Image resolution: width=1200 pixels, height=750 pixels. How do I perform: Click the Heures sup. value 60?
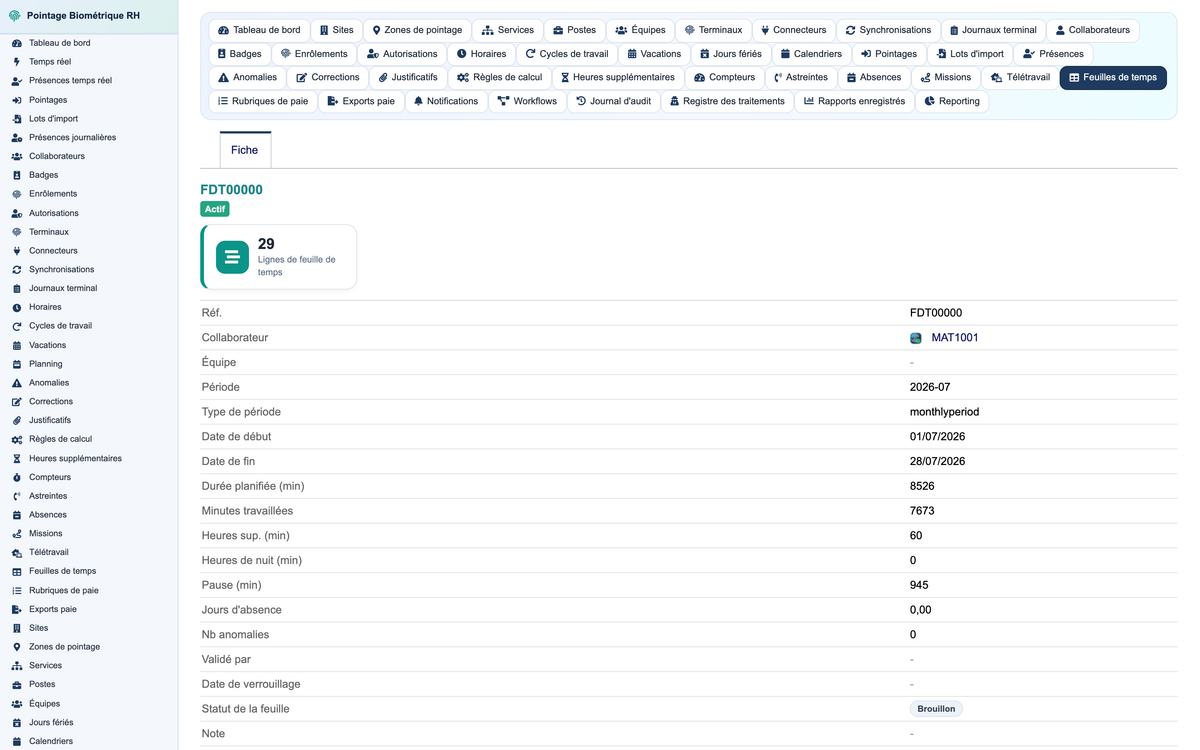pos(916,536)
